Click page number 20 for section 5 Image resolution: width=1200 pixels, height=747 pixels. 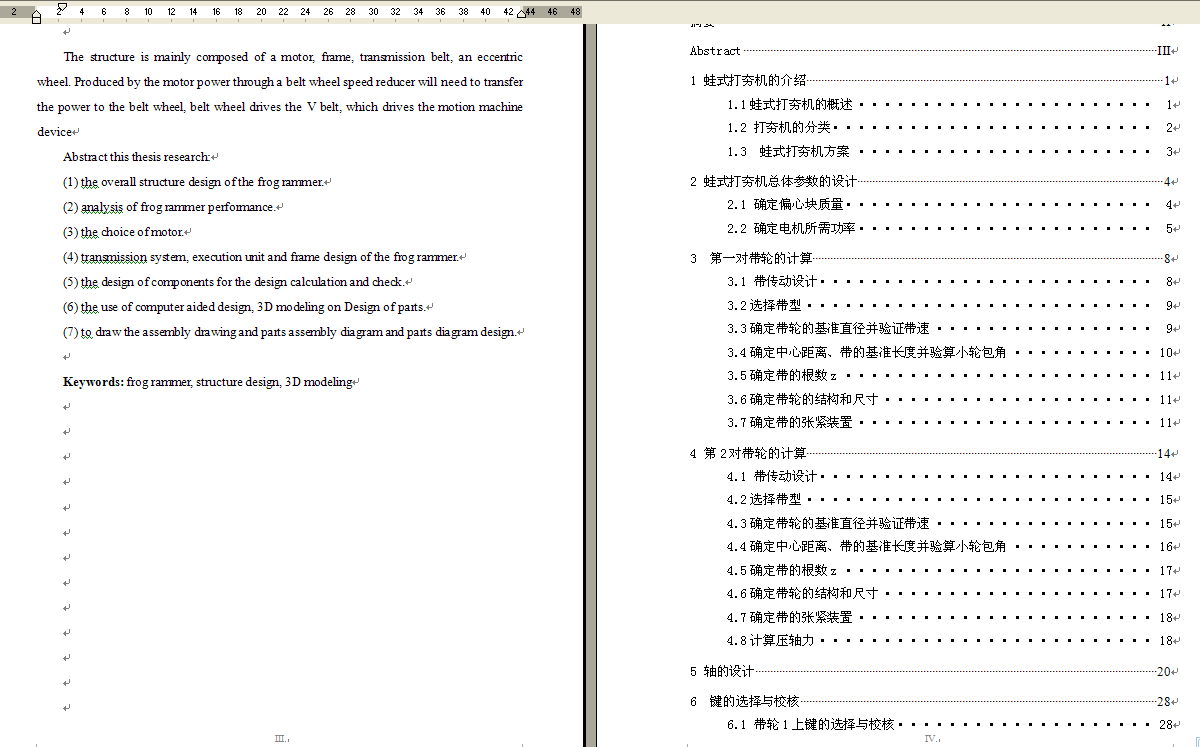pos(1164,672)
